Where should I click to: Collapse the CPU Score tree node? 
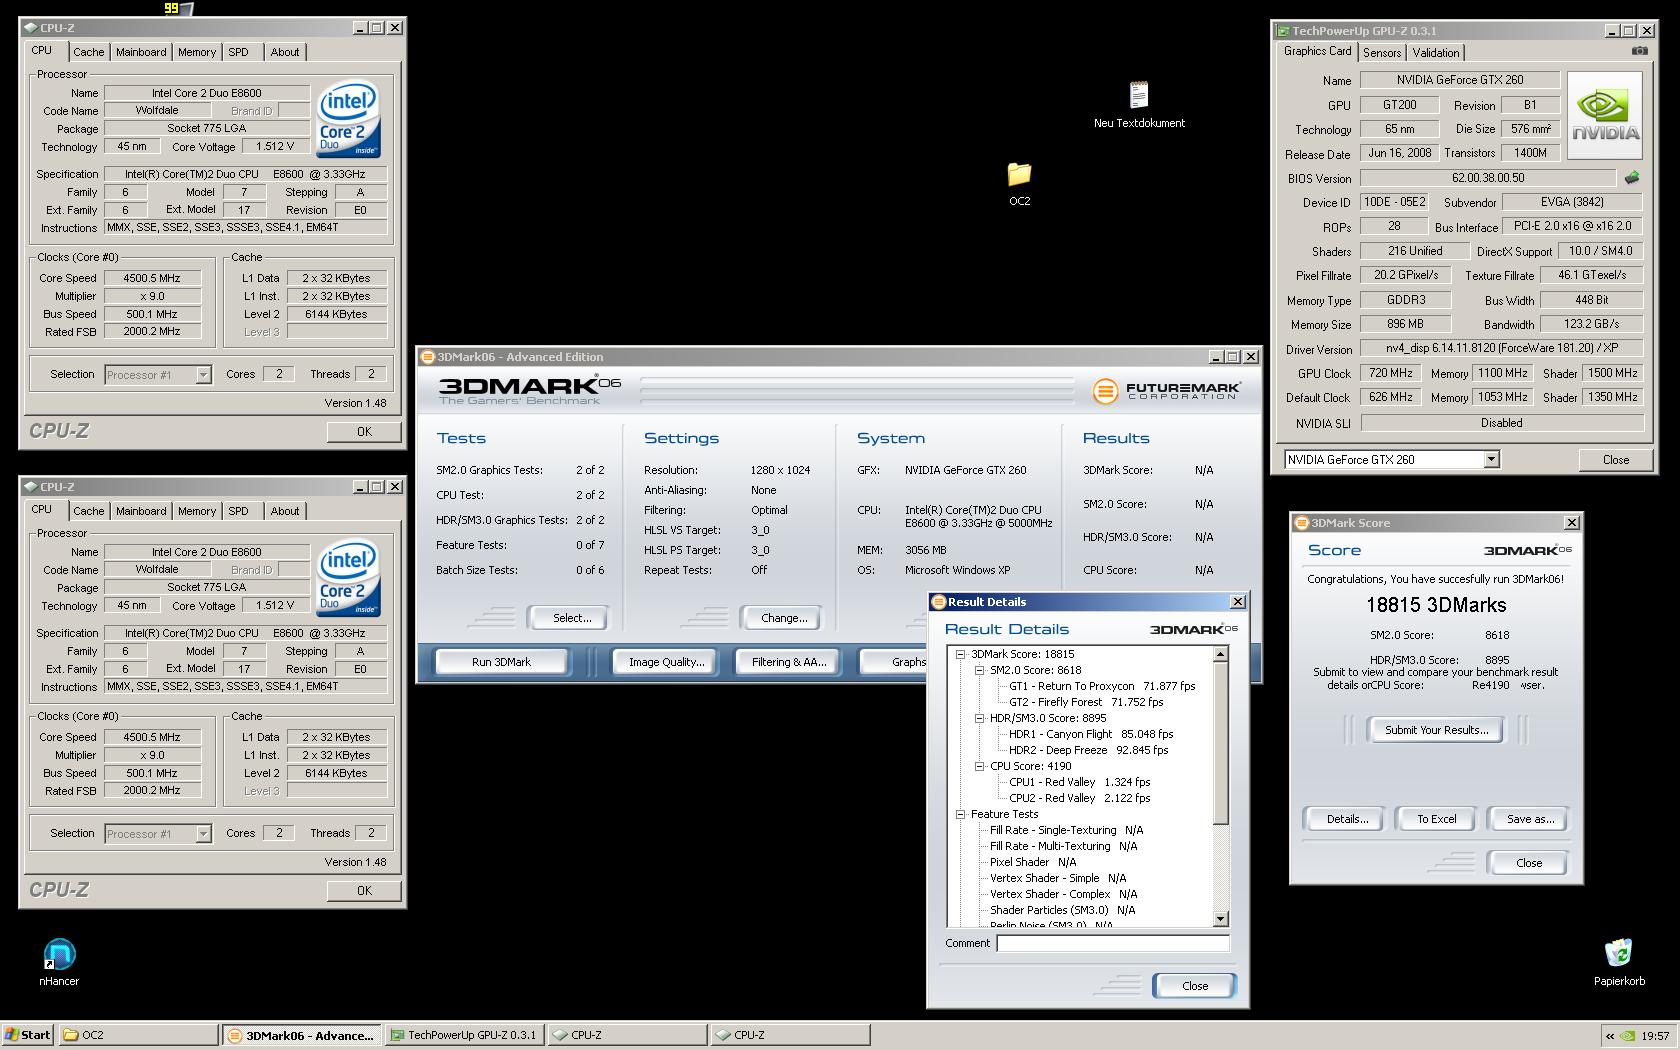click(x=979, y=766)
